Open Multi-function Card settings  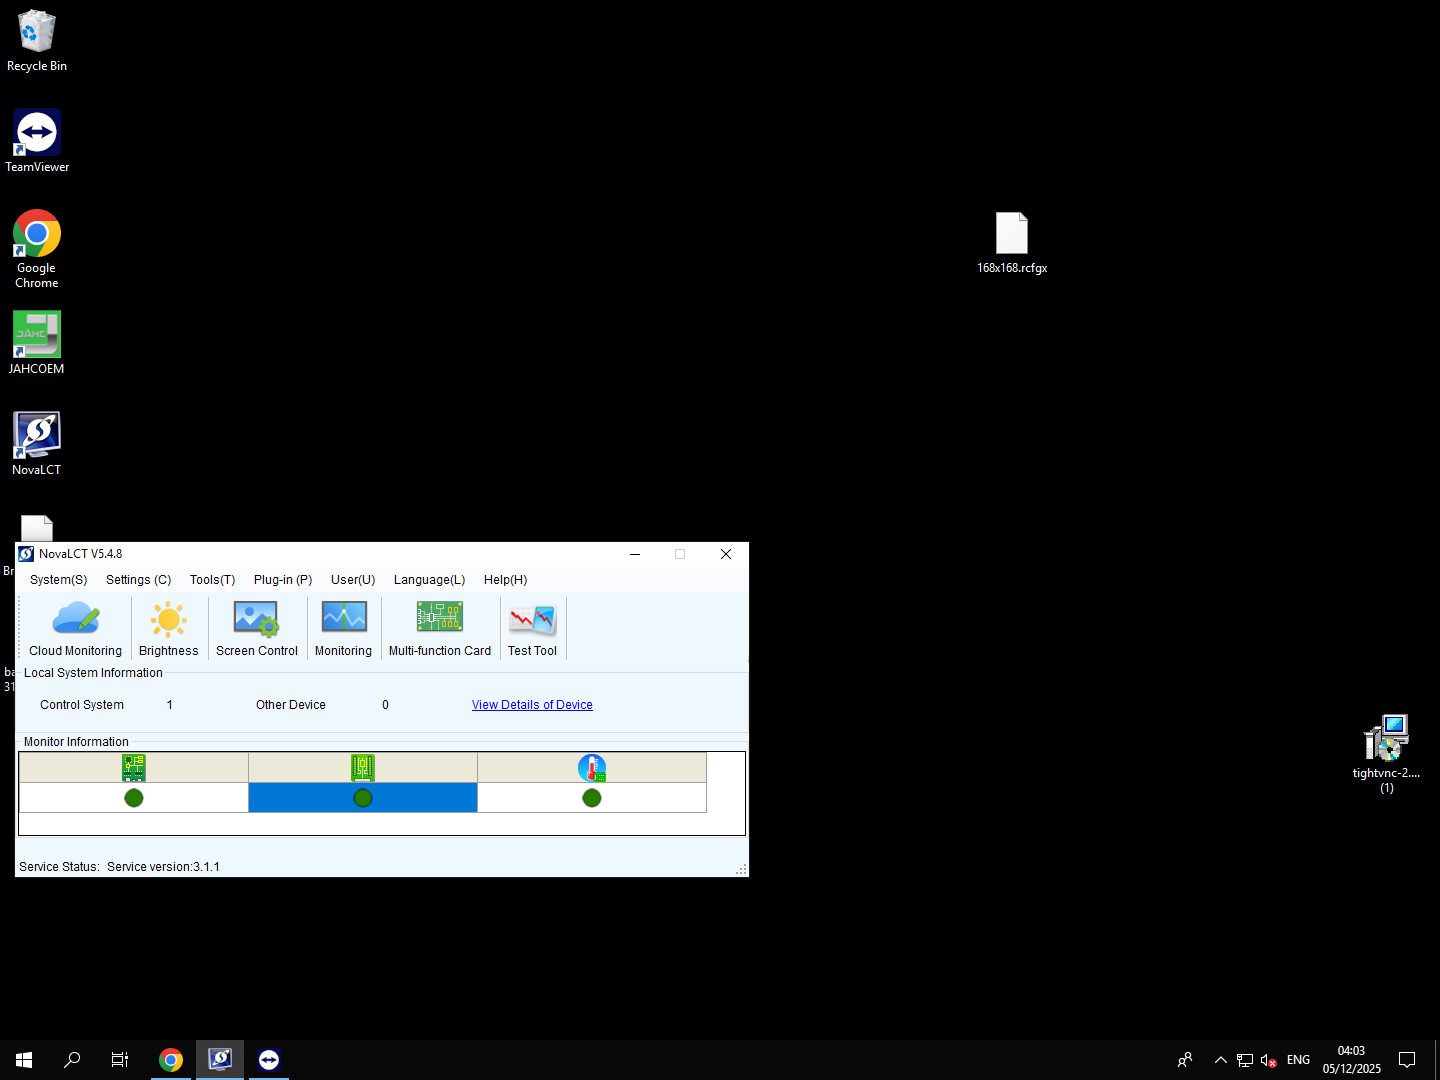(x=439, y=628)
